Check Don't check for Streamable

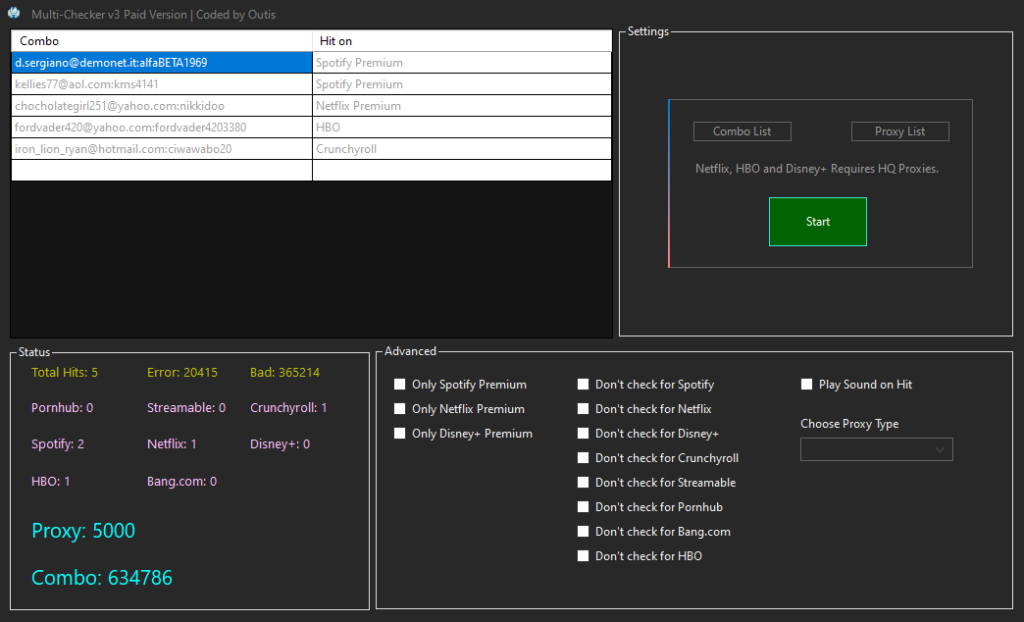[583, 482]
